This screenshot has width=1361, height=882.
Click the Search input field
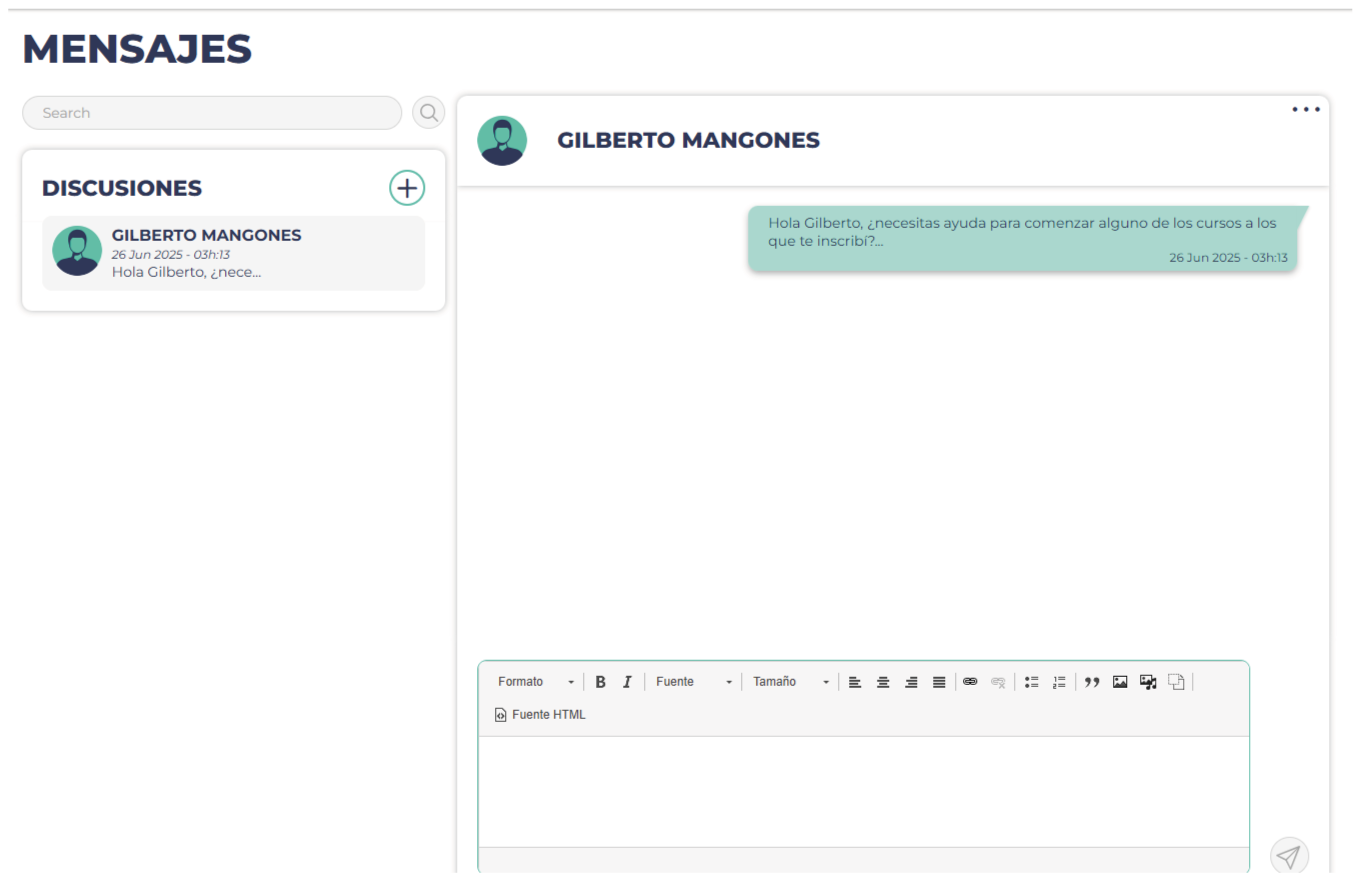[x=212, y=113]
